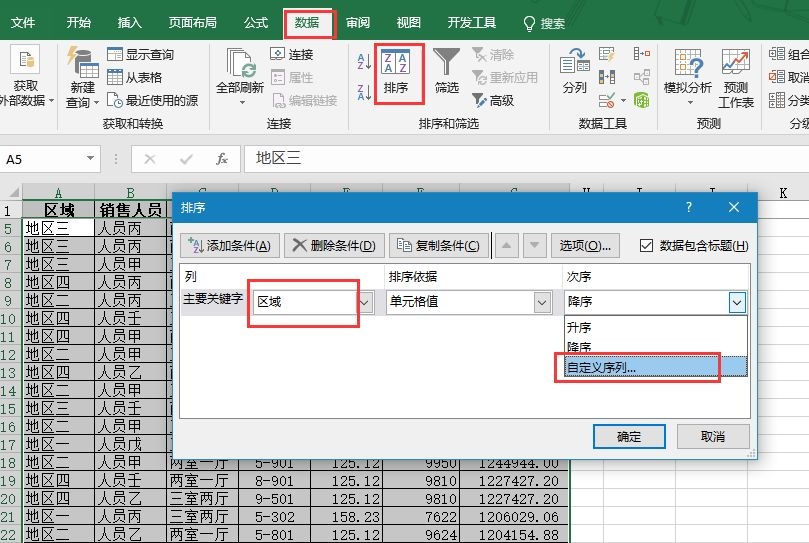
Task: Collapse the 次序 dropdown arrow
Action: [x=737, y=302]
